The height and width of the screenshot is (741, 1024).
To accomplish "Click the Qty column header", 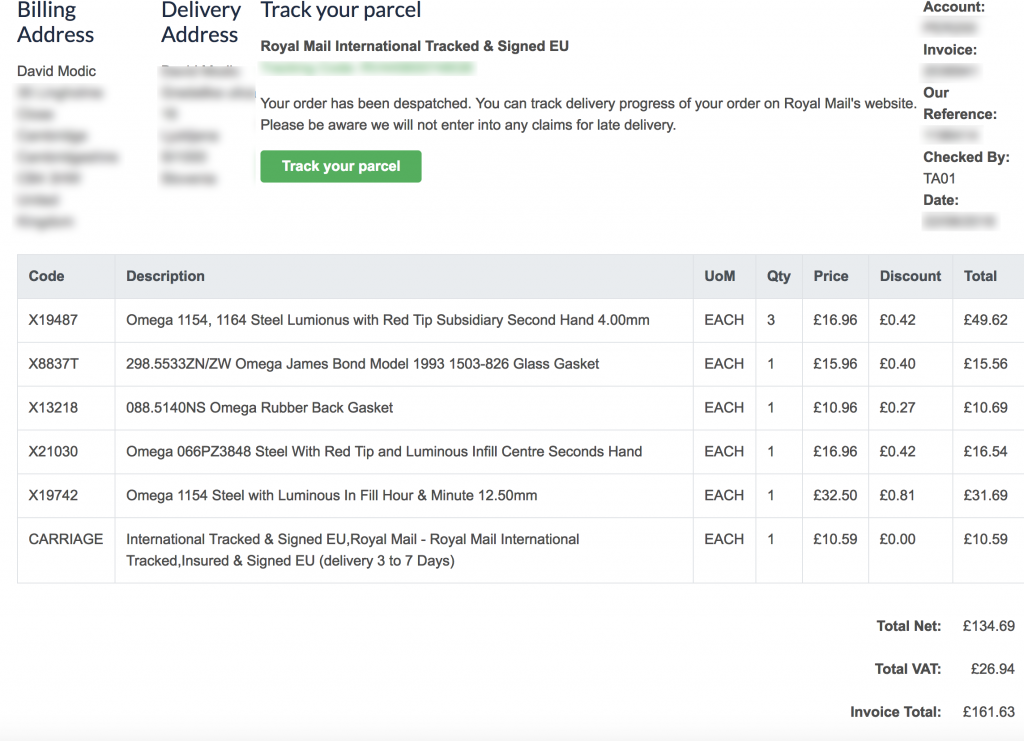I will pos(778,276).
